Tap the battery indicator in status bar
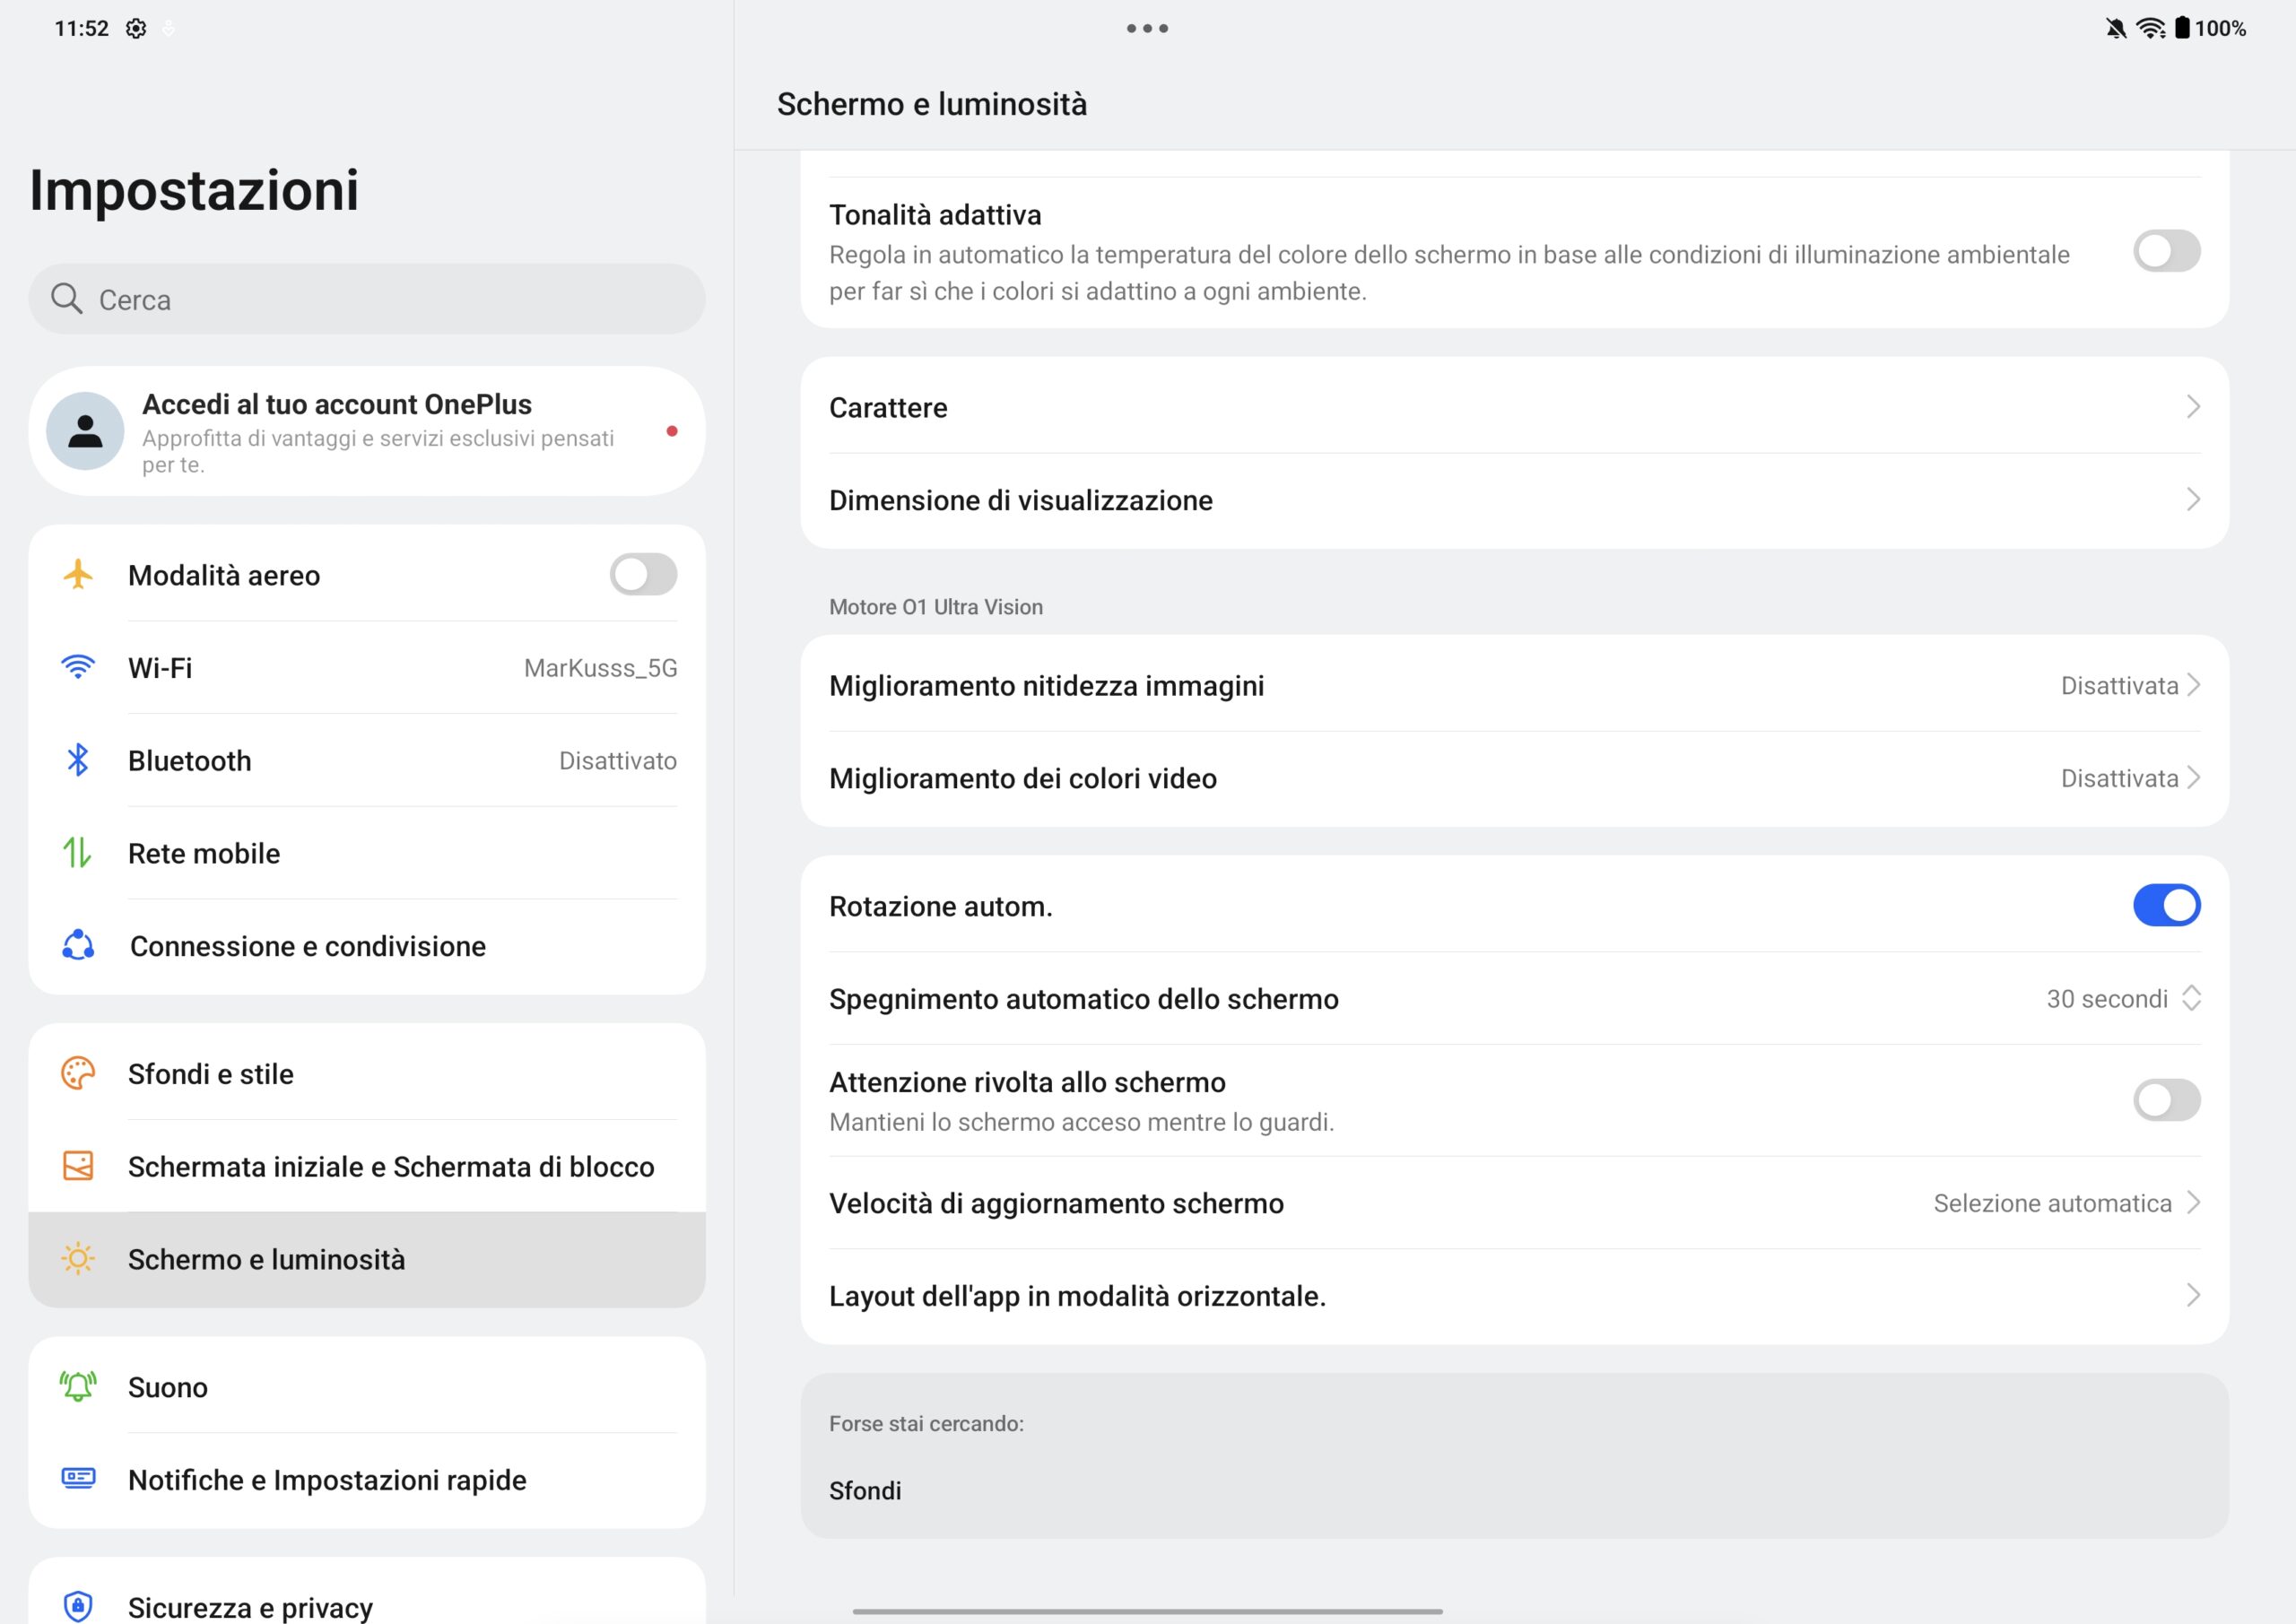2296x1624 pixels. pyautogui.click(x=2182, y=28)
